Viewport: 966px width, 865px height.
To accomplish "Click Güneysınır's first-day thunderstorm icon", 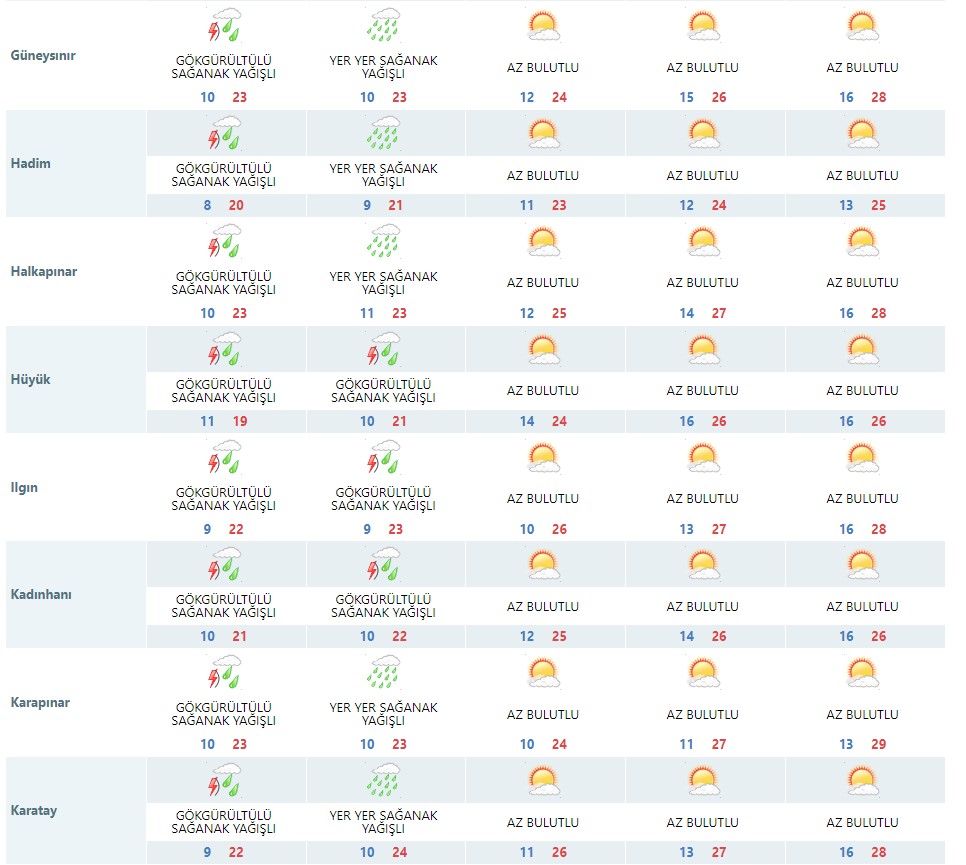I will tap(224, 25).
